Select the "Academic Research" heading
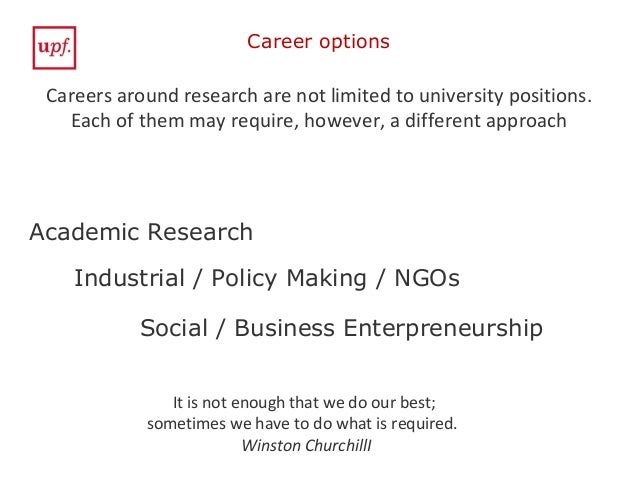The image size is (638, 479). pyautogui.click(x=141, y=233)
